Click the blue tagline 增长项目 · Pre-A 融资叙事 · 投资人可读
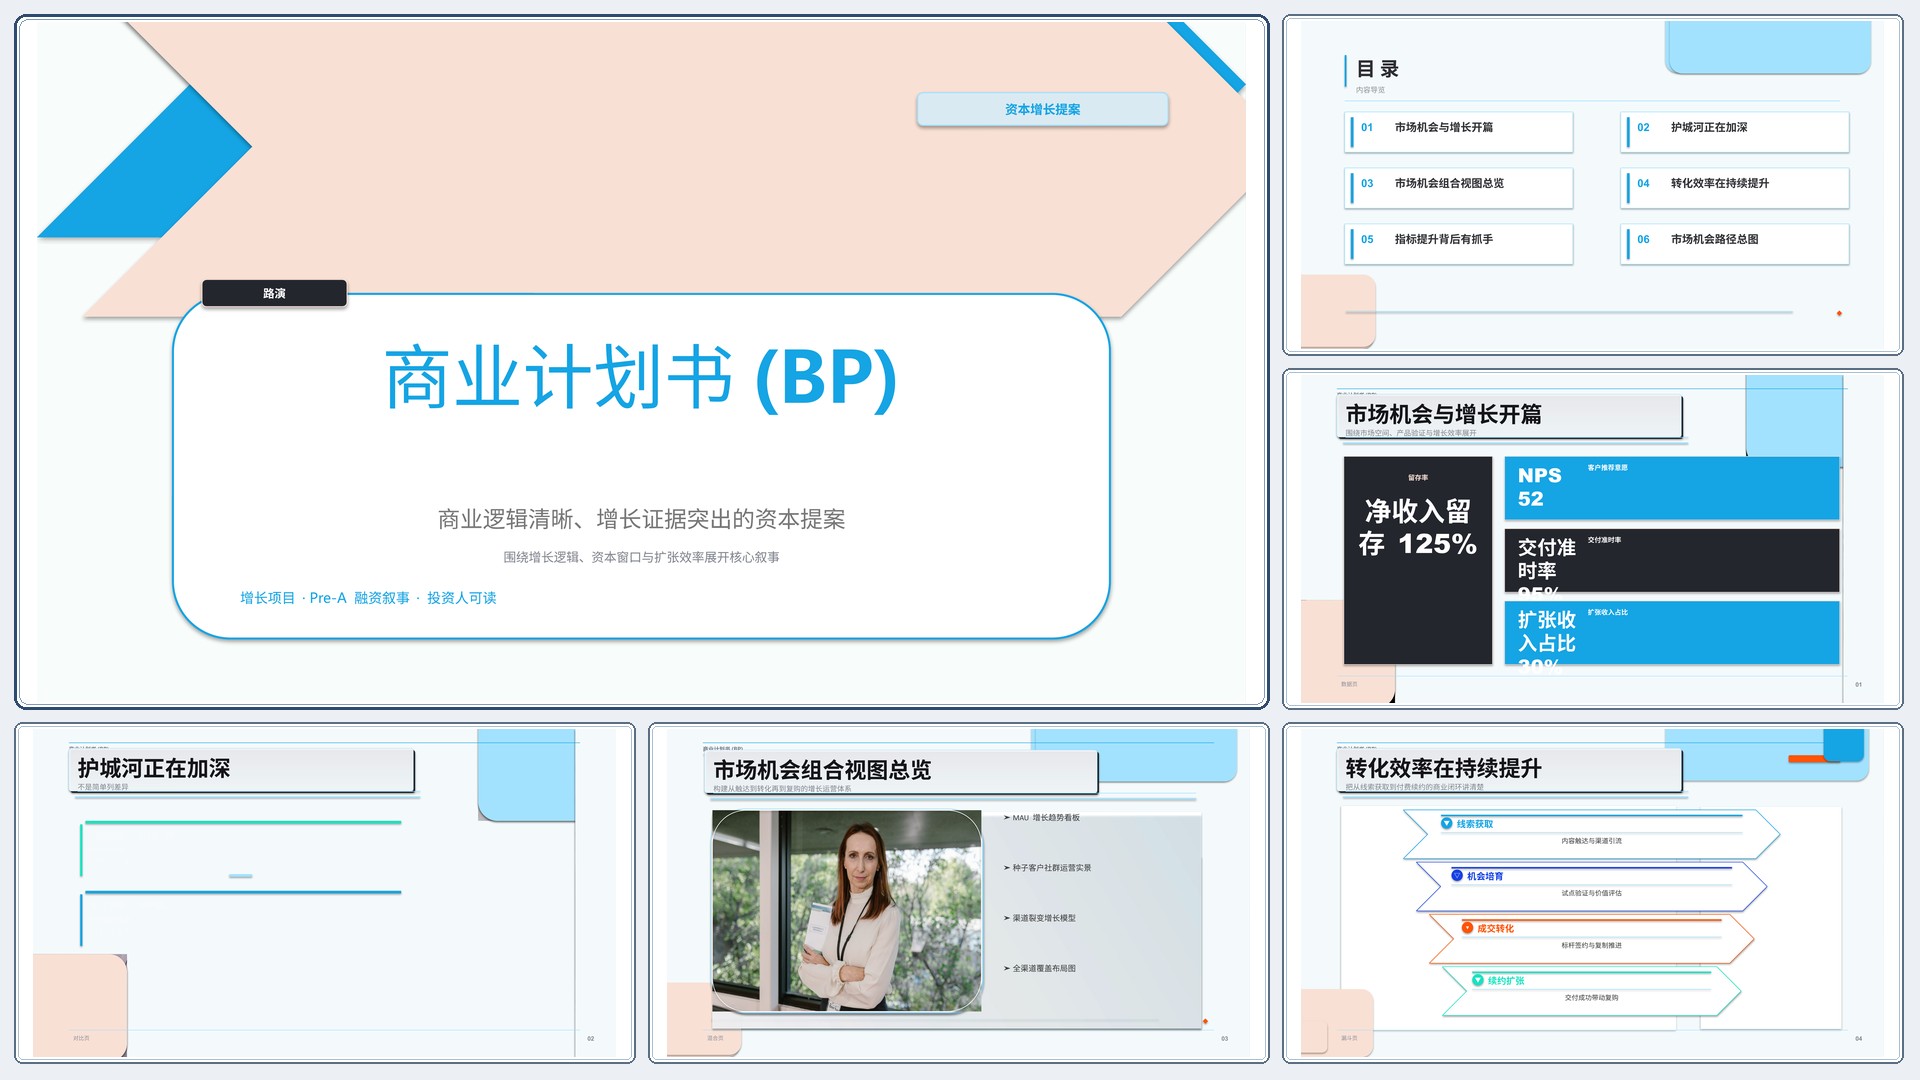This screenshot has height=1080, width=1920. 368,598
